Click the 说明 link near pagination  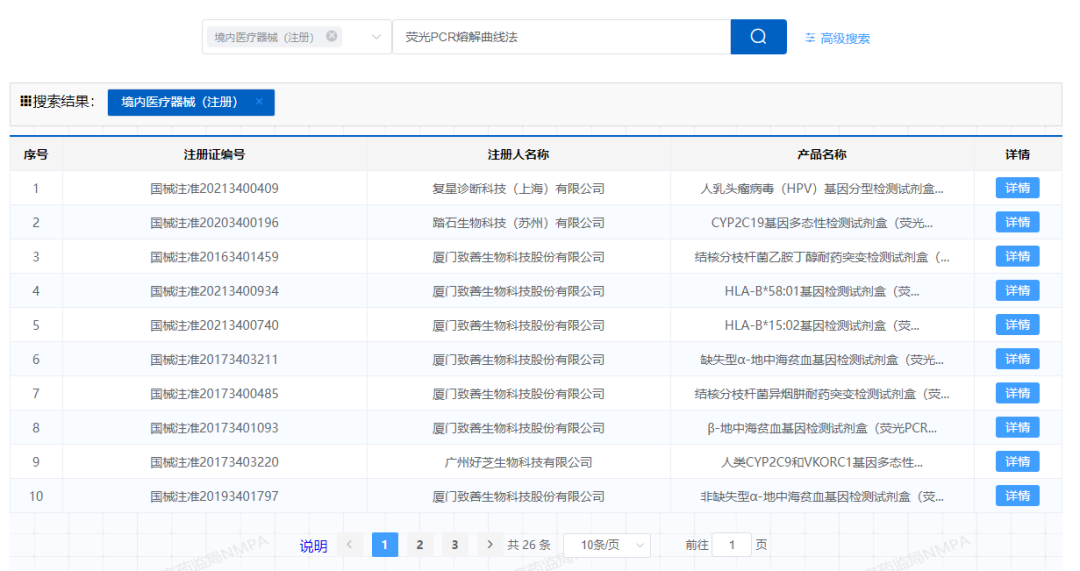tap(313, 546)
